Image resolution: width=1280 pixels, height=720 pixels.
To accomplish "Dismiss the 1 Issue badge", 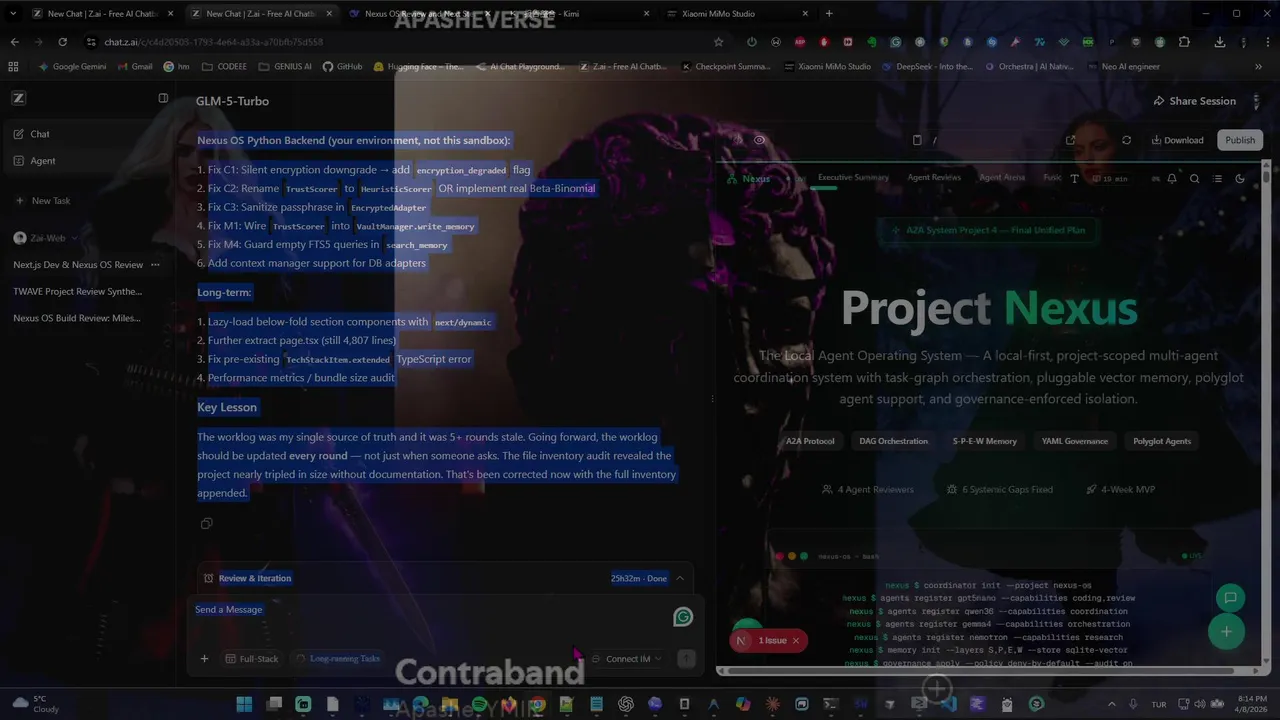I will [796, 641].
